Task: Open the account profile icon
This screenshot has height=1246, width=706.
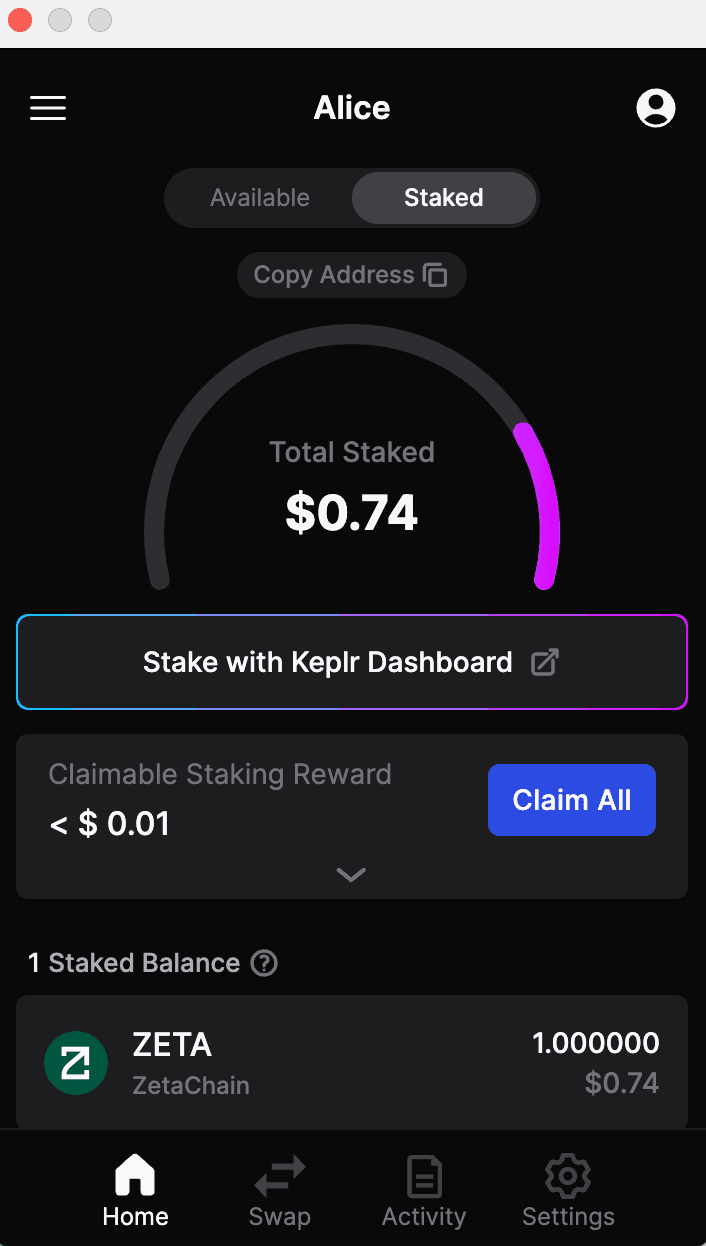Action: [656, 108]
